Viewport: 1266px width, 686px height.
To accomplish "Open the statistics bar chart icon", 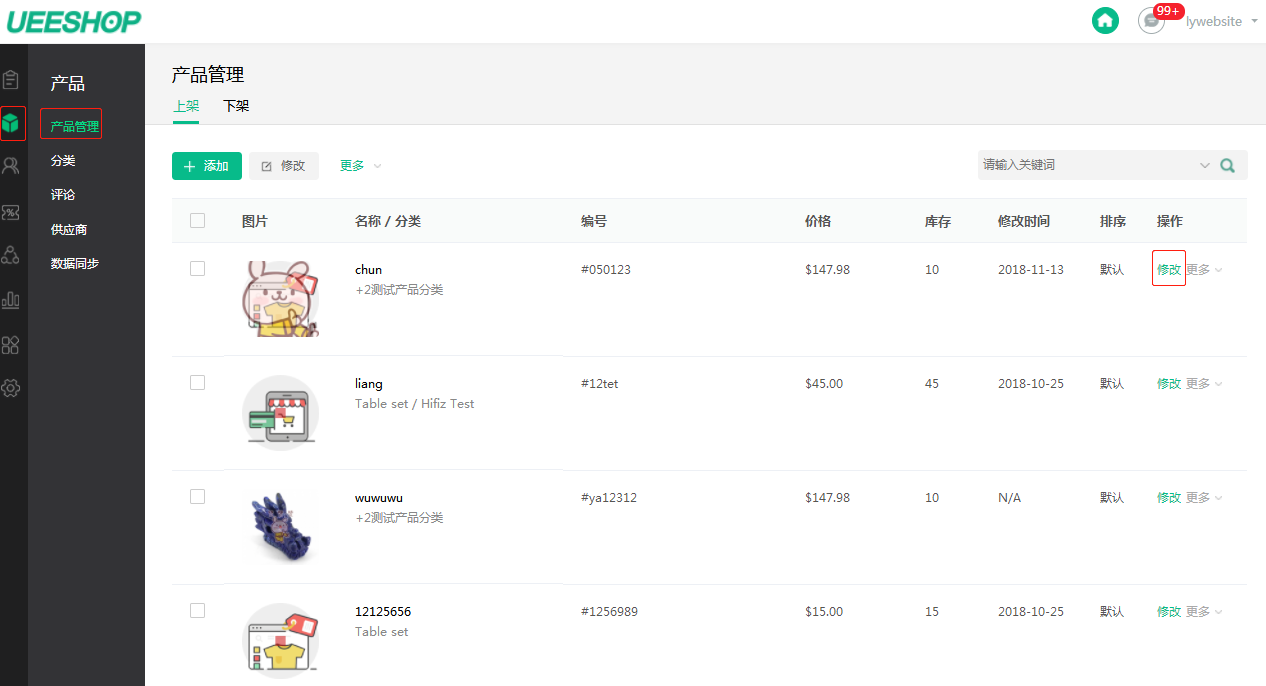I will click(11, 299).
